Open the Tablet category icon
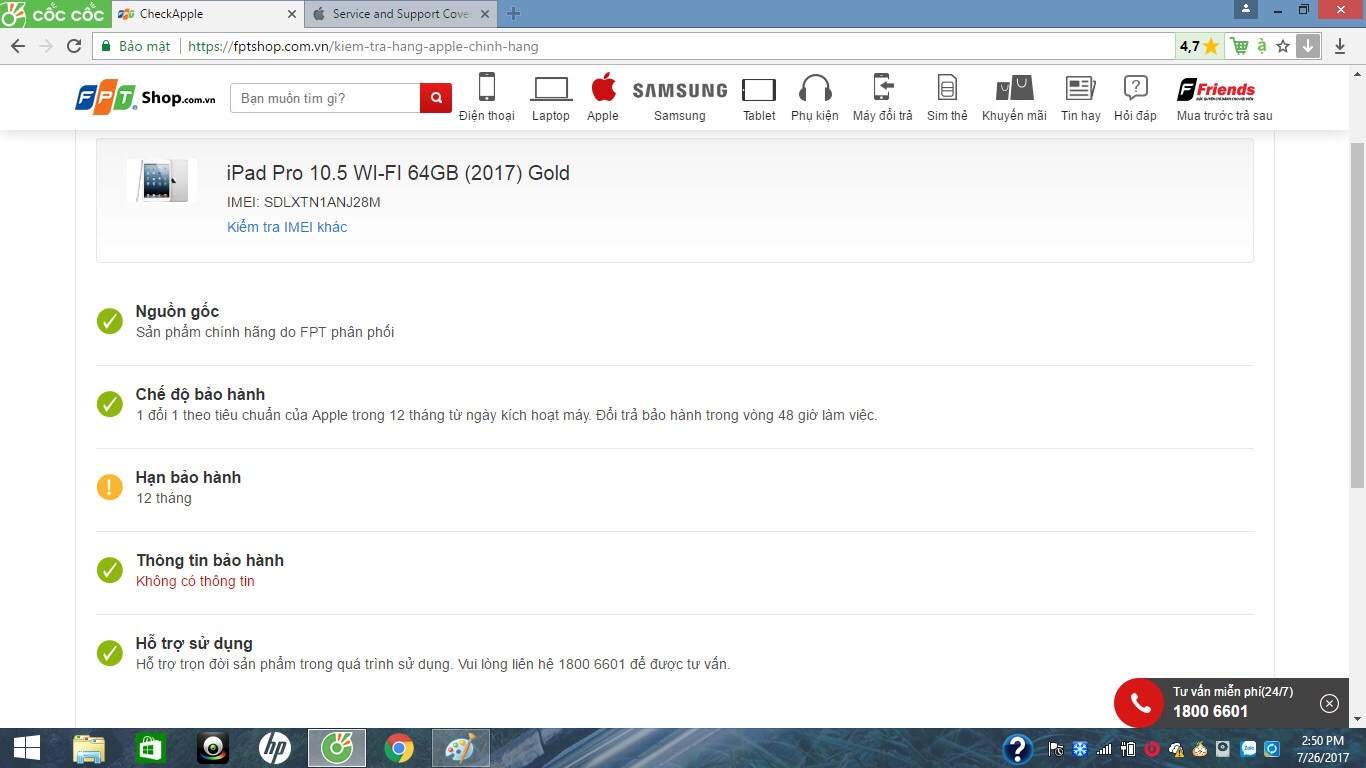The height and width of the screenshot is (768, 1366). pyautogui.click(x=759, y=99)
